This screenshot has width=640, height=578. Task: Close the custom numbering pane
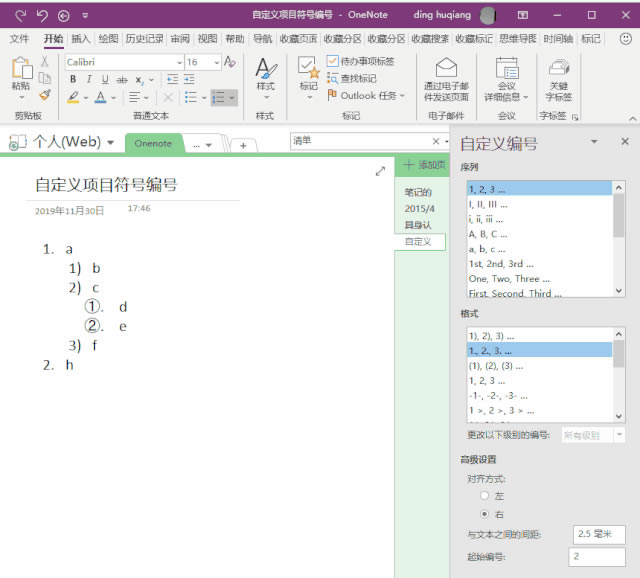tap(624, 141)
